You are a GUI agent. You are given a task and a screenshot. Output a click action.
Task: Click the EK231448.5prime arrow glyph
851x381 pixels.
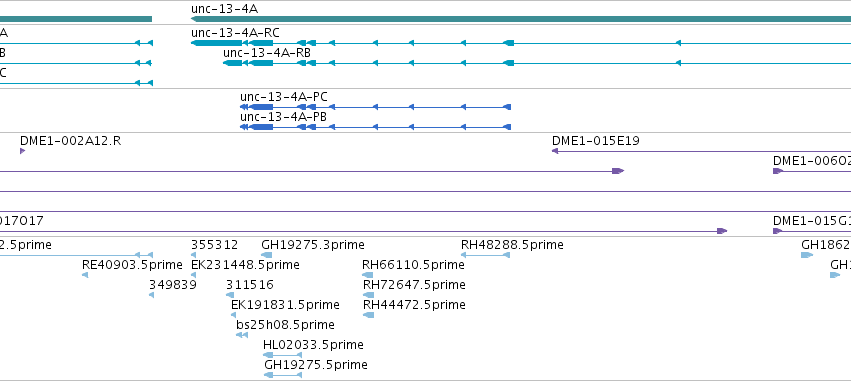(193, 275)
